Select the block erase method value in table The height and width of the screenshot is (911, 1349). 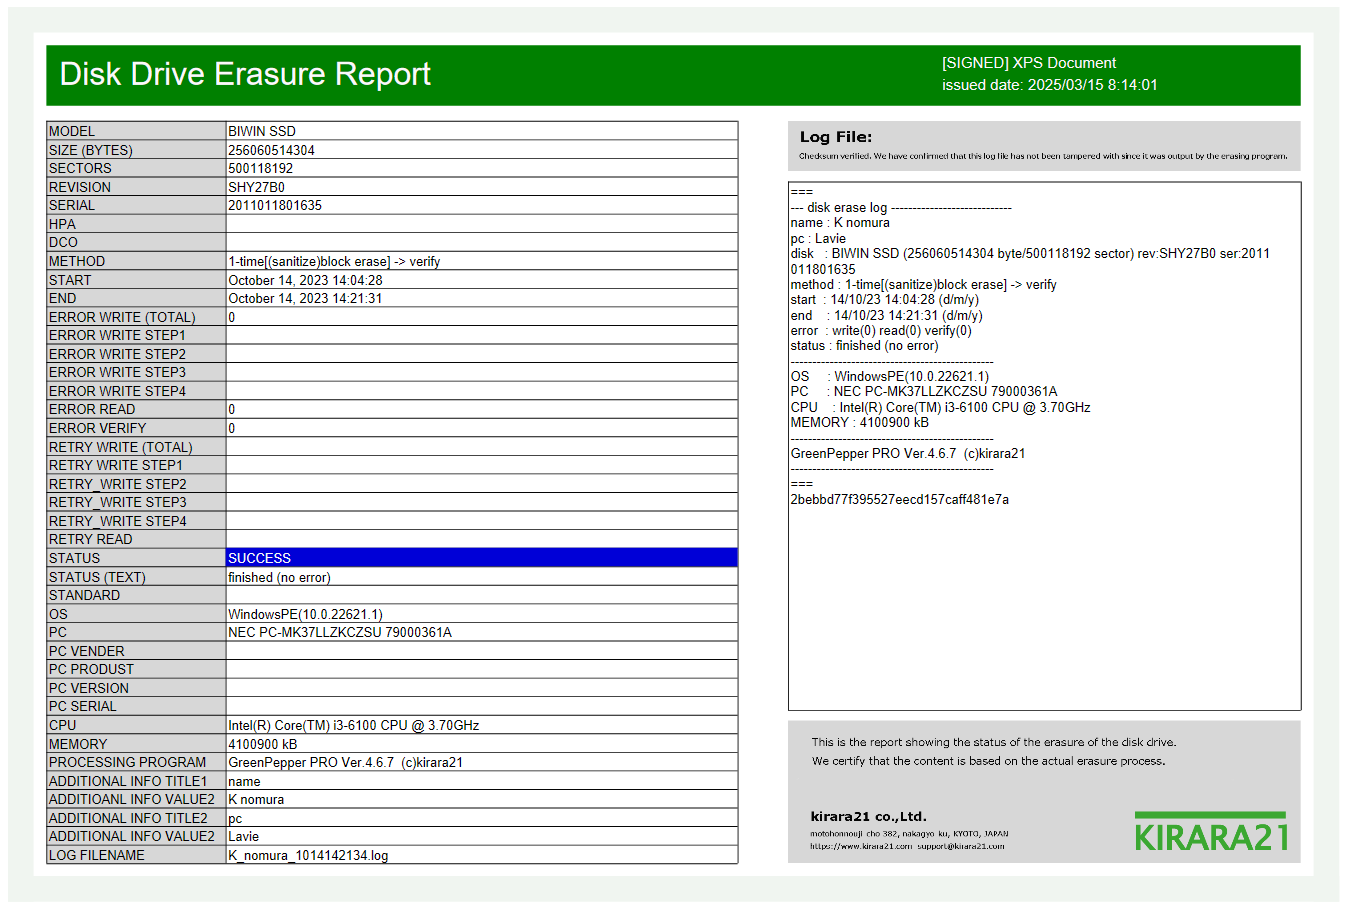coord(482,261)
